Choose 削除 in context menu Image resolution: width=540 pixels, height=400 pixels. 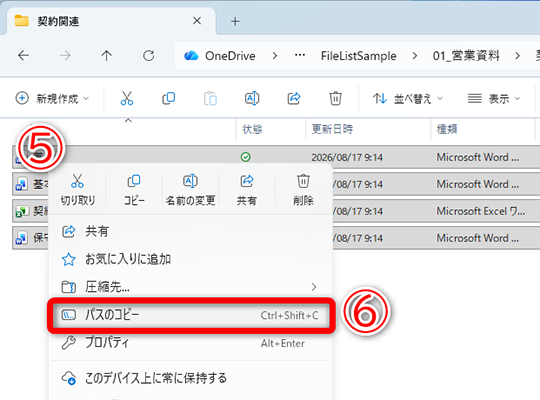pyautogui.click(x=303, y=189)
